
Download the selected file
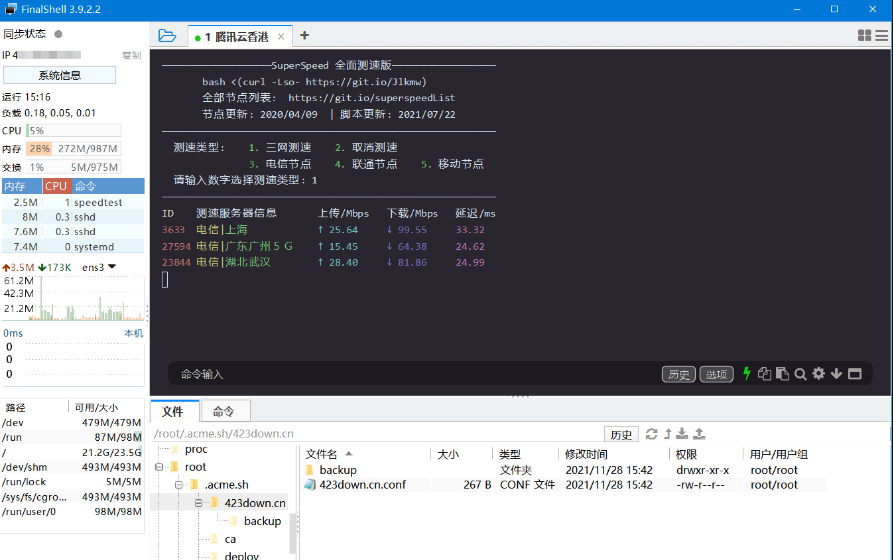[682, 434]
